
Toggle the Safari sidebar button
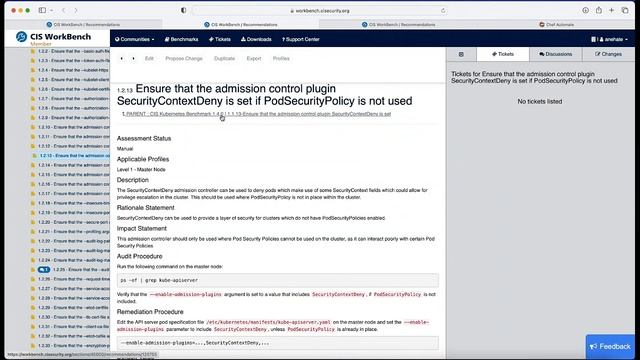click(42, 10)
